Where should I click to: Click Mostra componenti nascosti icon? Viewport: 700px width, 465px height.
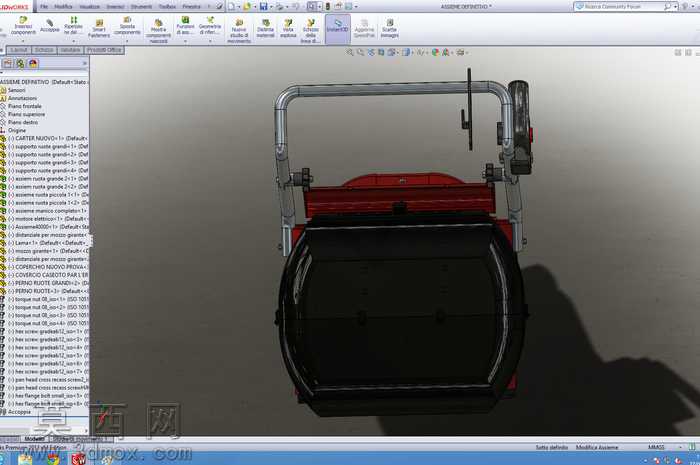pyautogui.click(x=158, y=31)
